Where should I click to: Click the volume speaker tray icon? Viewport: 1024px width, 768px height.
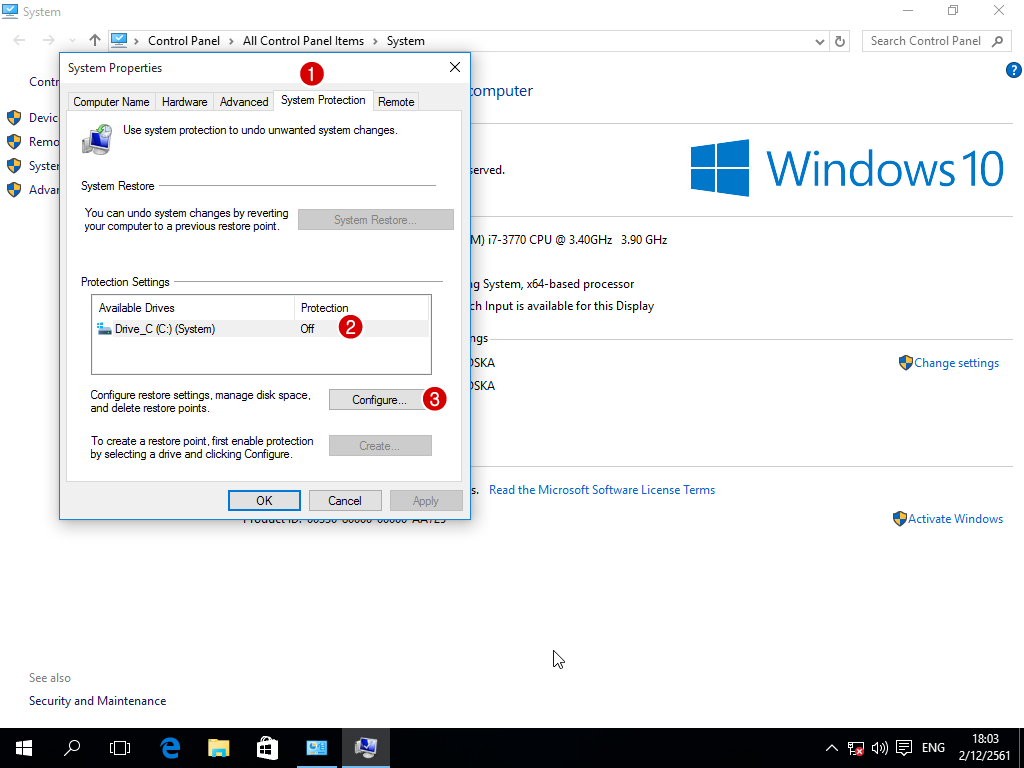pos(880,747)
